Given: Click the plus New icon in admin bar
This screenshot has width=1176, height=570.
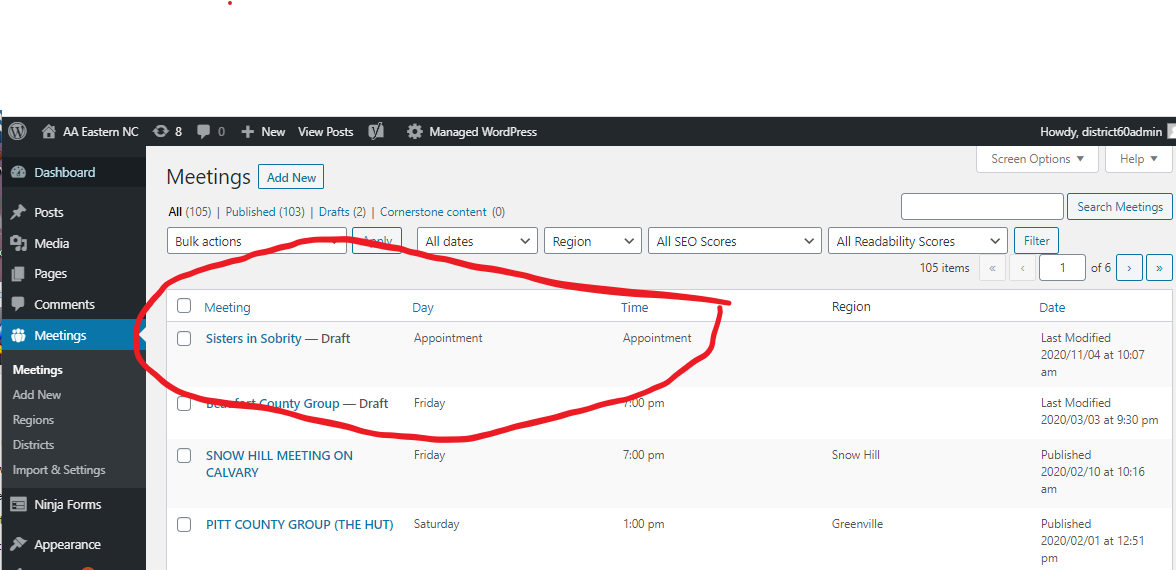Looking at the screenshot, I should pyautogui.click(x=248, y=132).
